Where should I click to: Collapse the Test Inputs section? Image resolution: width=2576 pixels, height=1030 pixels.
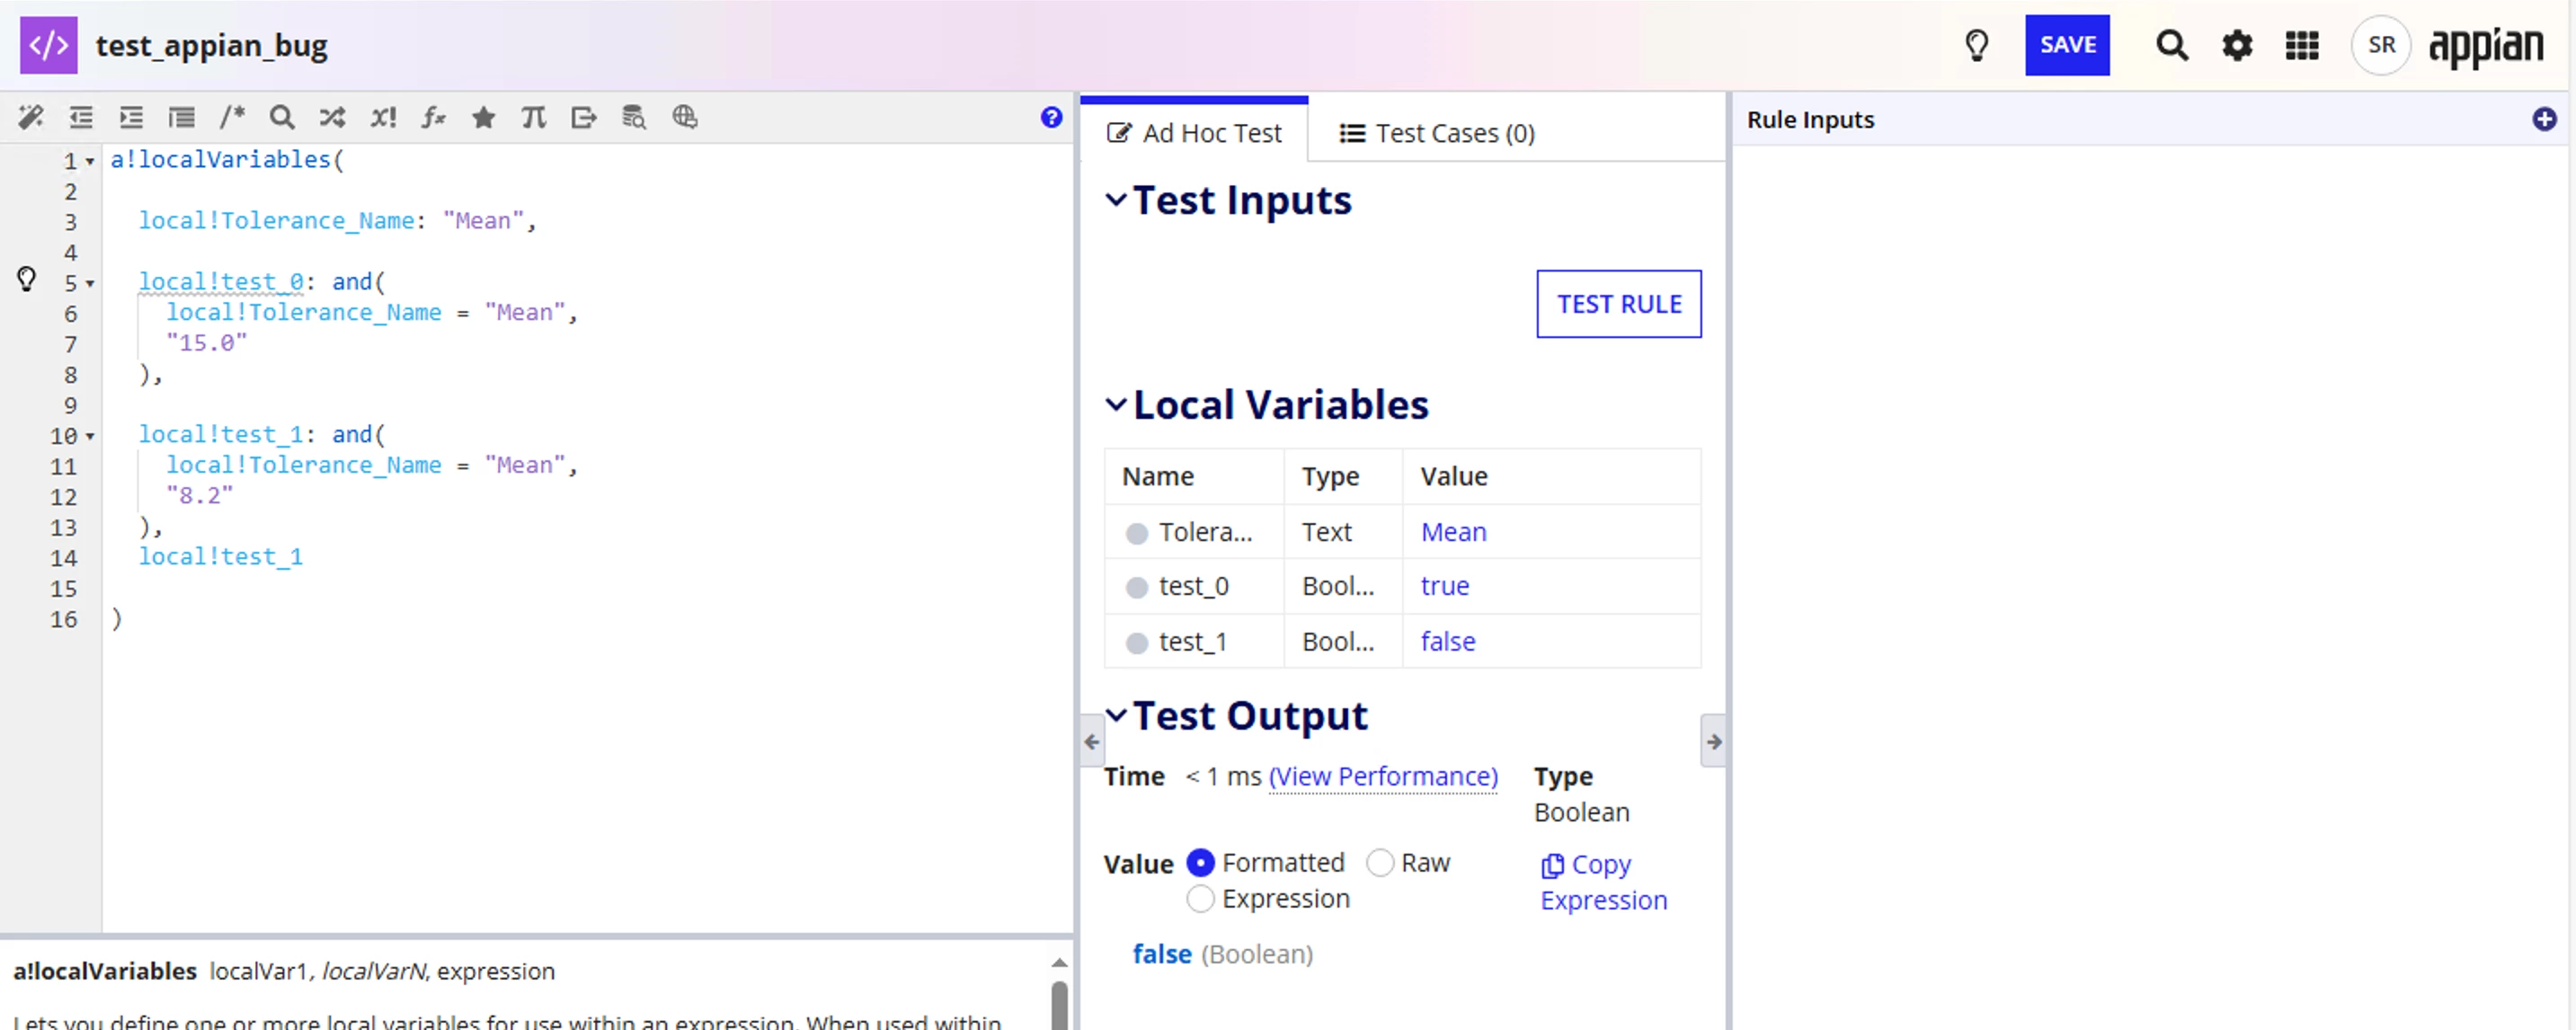click(x=1116, y=200)
